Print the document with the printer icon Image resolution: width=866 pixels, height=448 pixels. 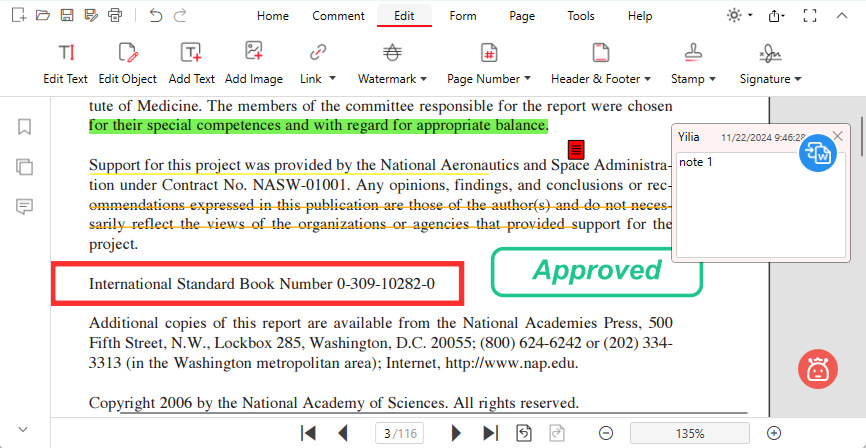point(115,15)
